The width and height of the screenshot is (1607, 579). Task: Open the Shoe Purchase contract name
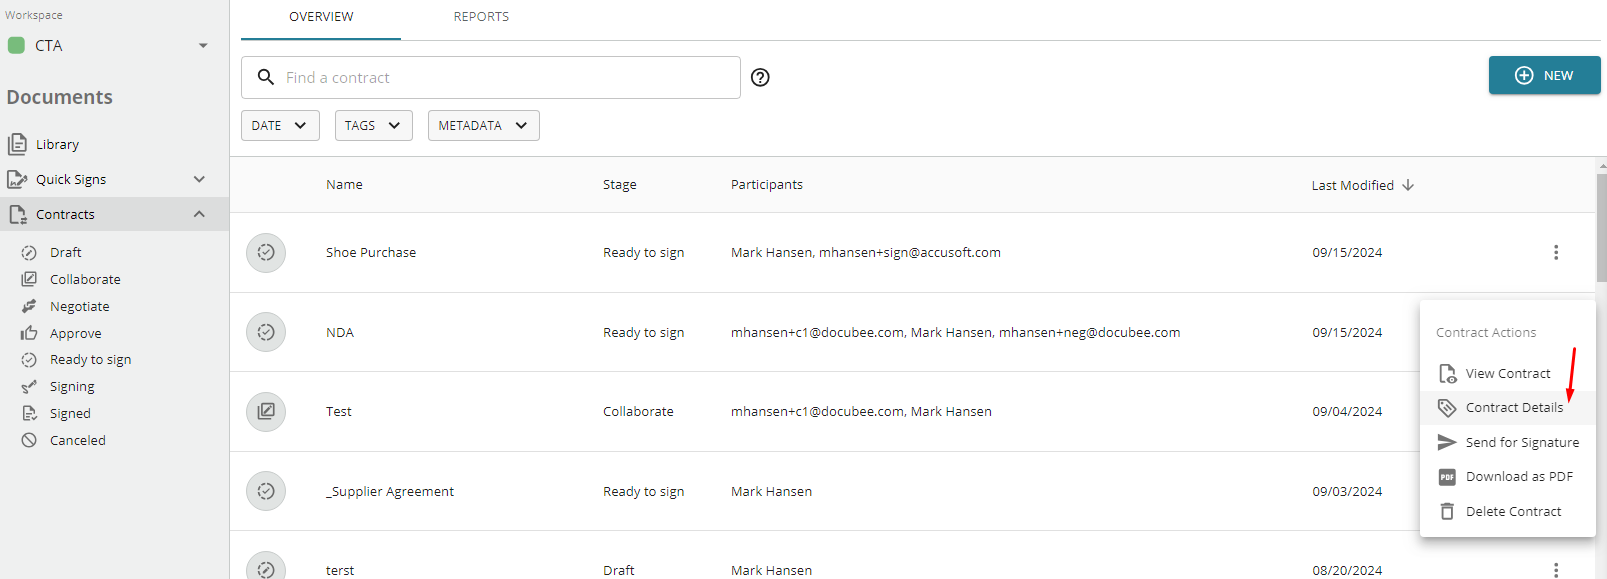[371, 252]
